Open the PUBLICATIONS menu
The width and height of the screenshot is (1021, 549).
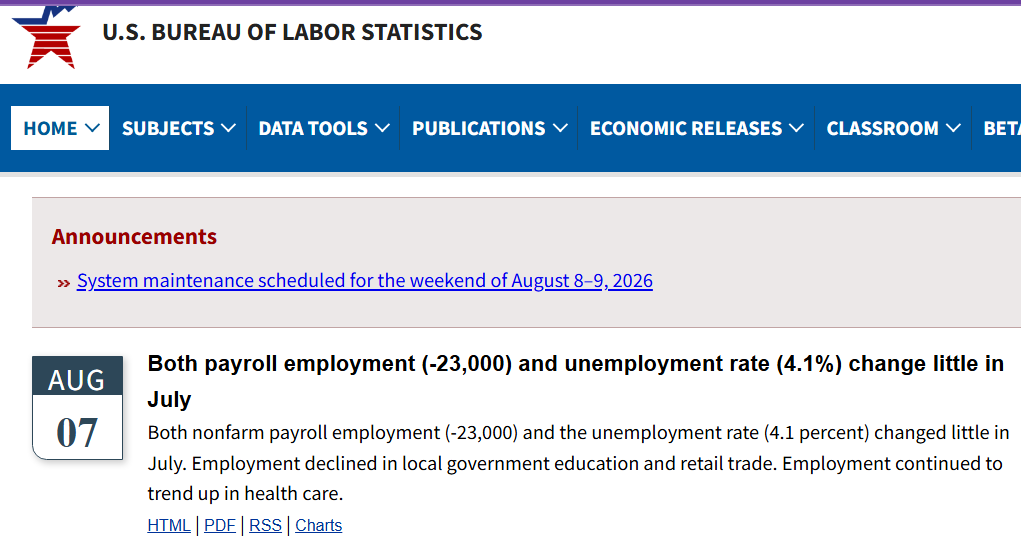pyautogui.click(x=489, y=128)
